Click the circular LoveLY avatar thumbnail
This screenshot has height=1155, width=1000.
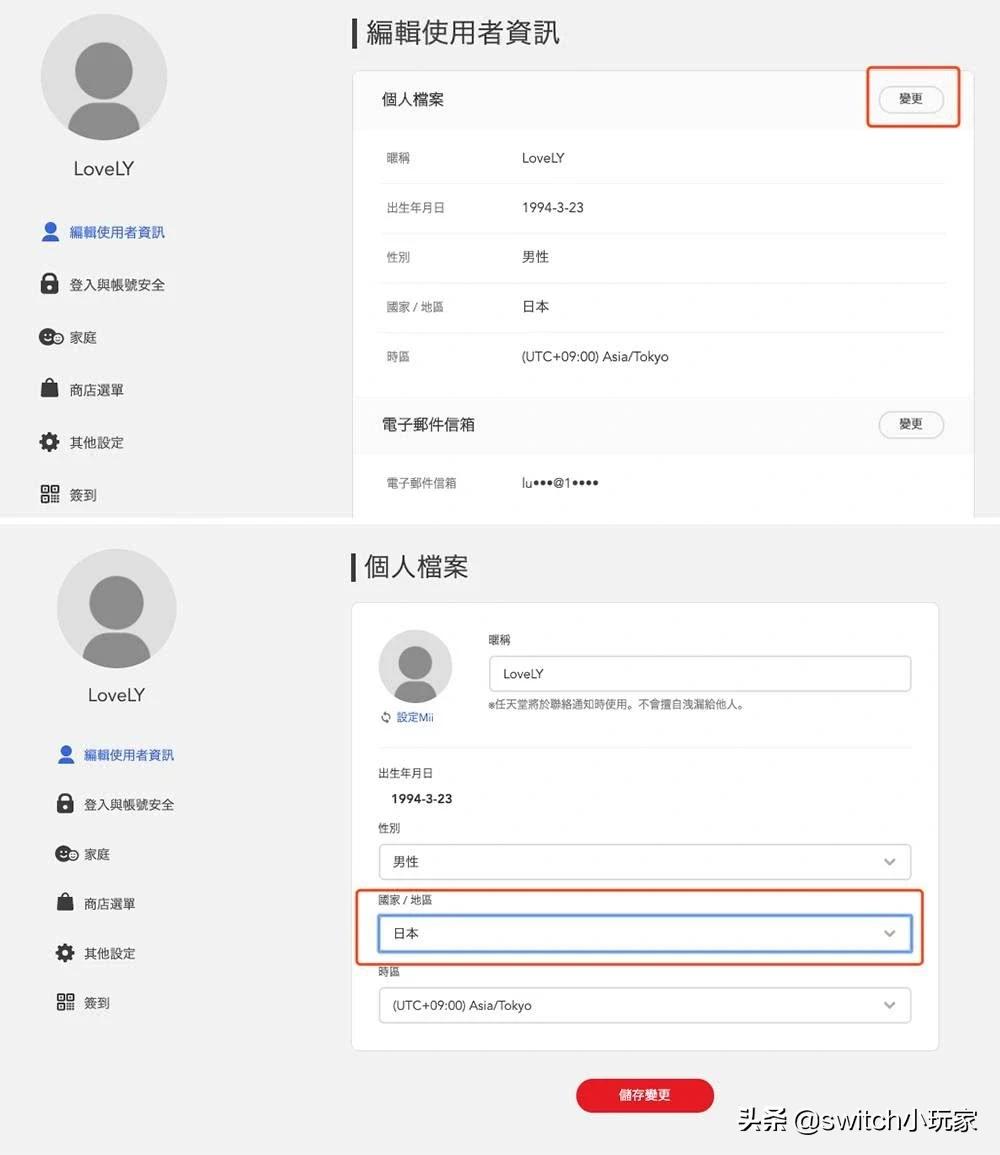pos(103,77)
